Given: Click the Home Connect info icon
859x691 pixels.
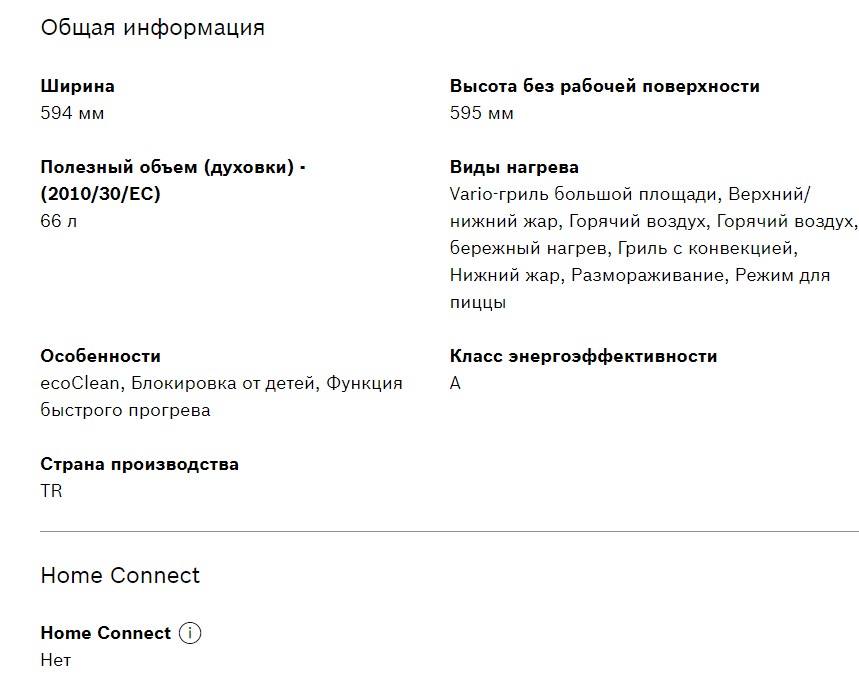Looking at the screenshot, I should pyautogui.click(x=190, y=633).
